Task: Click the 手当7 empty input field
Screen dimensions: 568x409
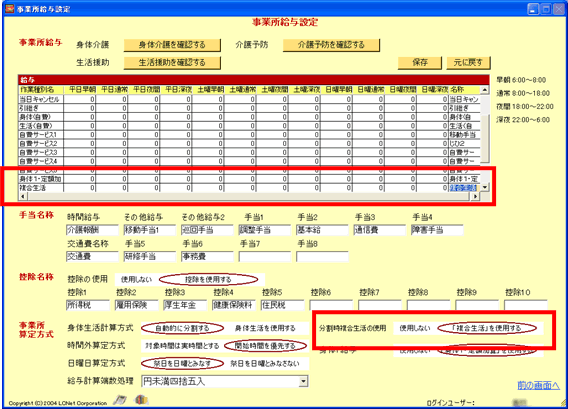Action: coord(265,257)
